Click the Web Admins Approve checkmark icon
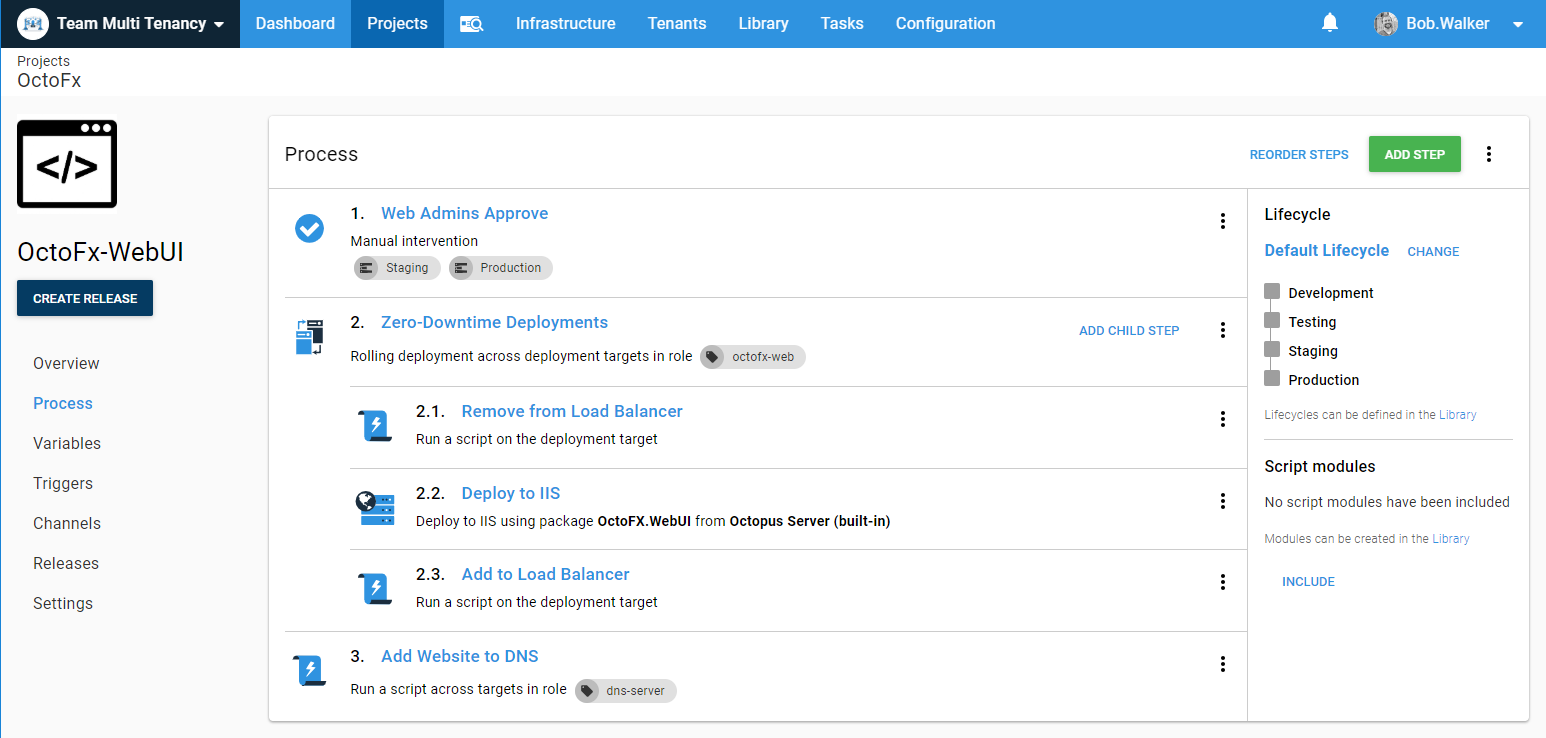Screen dimensions: 1546x738 click(x=309, y=228)
